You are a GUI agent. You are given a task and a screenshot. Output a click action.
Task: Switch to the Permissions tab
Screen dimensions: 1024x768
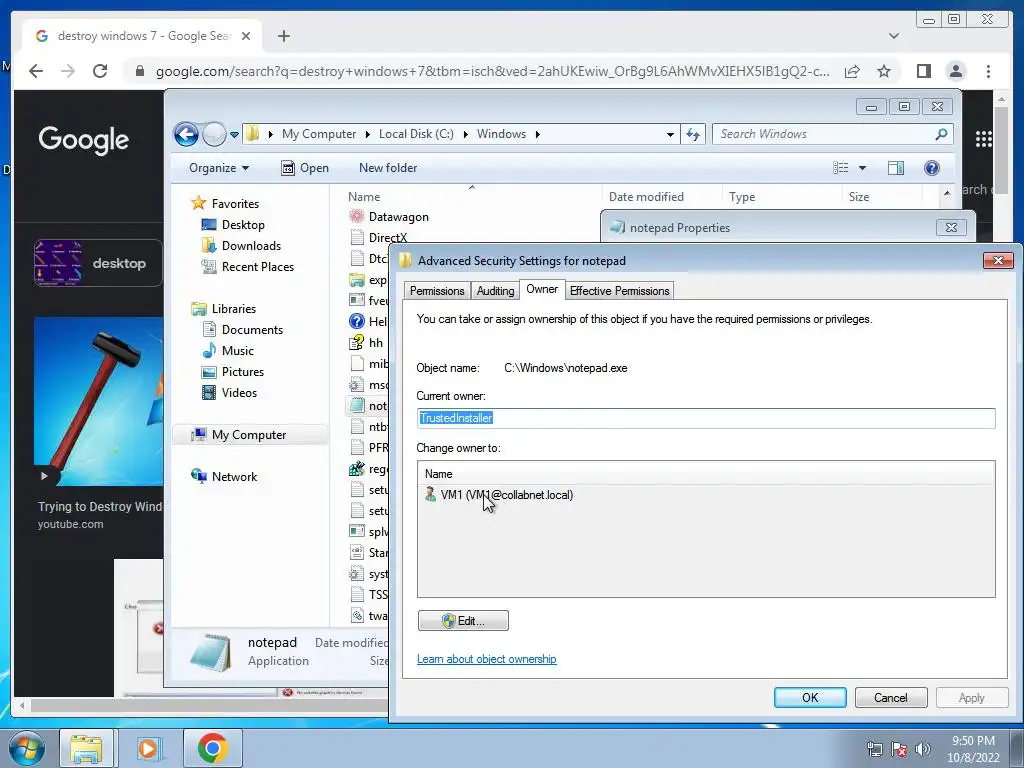point(437,291)
